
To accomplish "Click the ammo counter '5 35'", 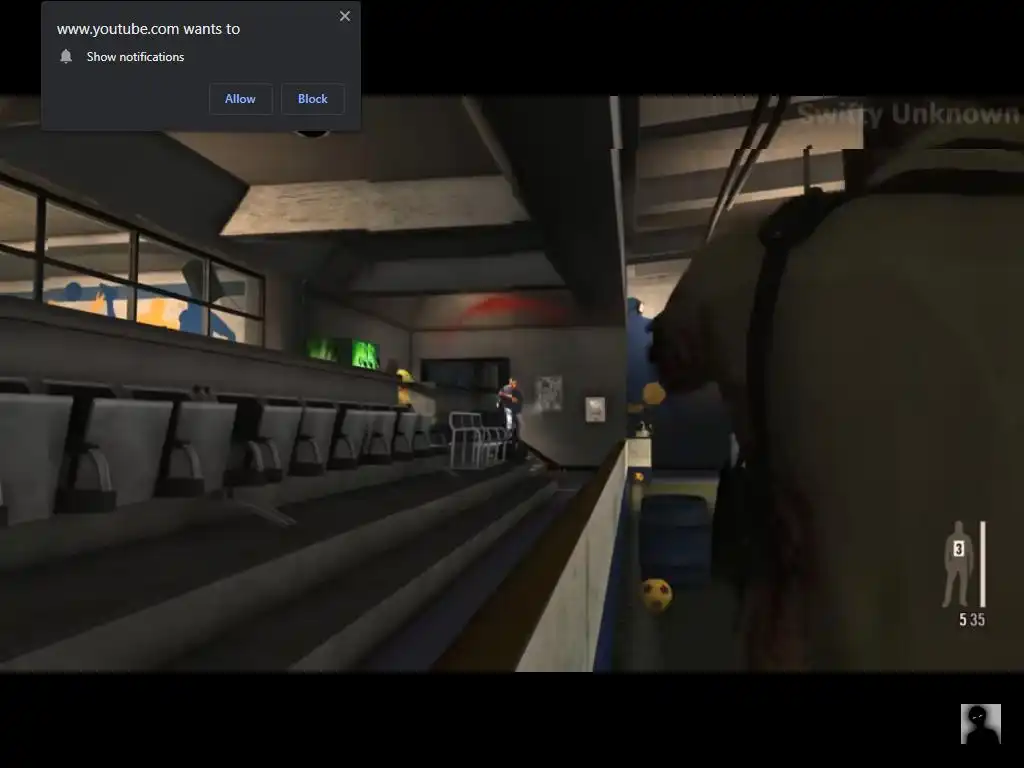I will [972, 620].
